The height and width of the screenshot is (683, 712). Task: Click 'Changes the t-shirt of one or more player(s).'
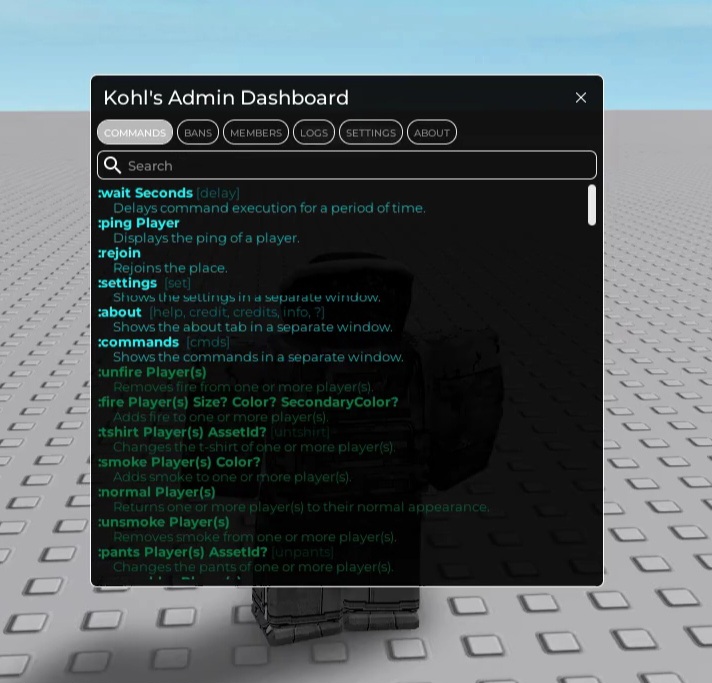point(254,447)
